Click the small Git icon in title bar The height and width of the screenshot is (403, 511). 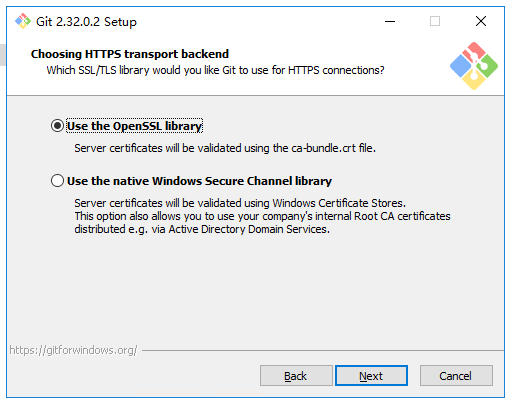(23, 21)
